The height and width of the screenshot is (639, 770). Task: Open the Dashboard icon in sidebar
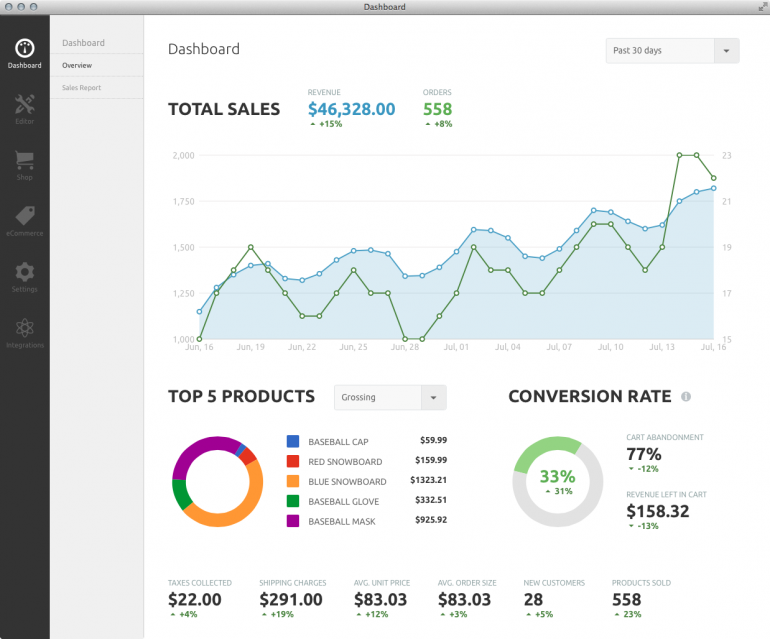pos(24,48)
